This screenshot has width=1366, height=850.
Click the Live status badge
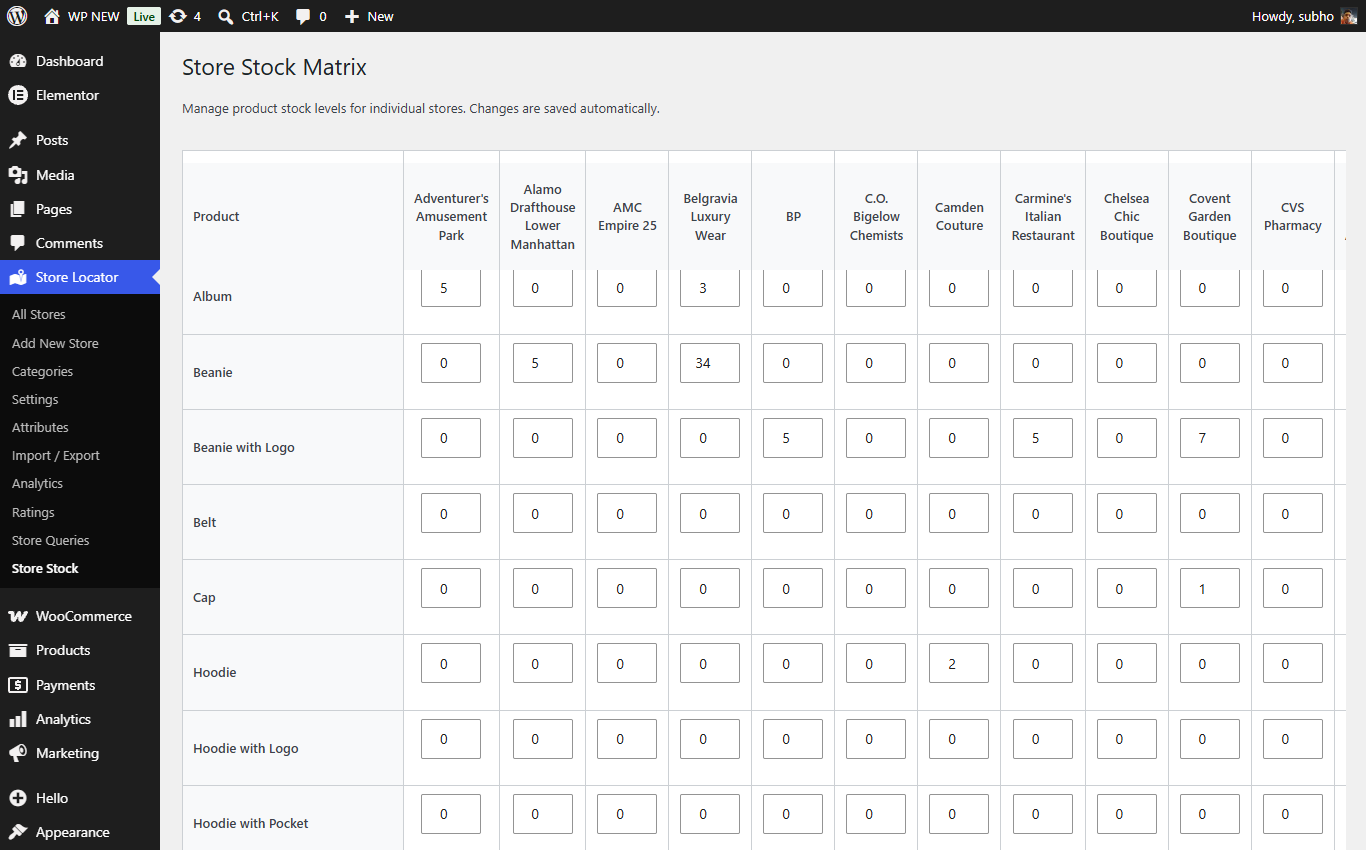click(144, 16)
